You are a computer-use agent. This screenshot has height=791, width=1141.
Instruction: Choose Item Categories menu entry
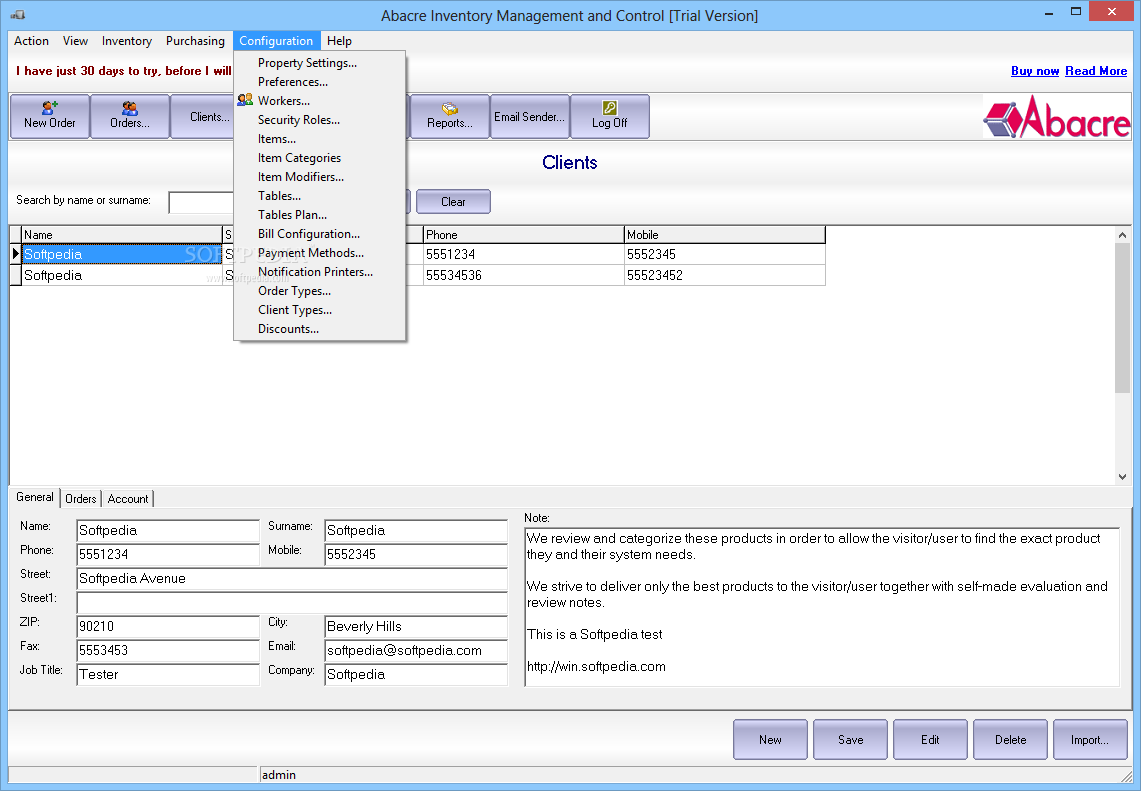tap(319, 157)
